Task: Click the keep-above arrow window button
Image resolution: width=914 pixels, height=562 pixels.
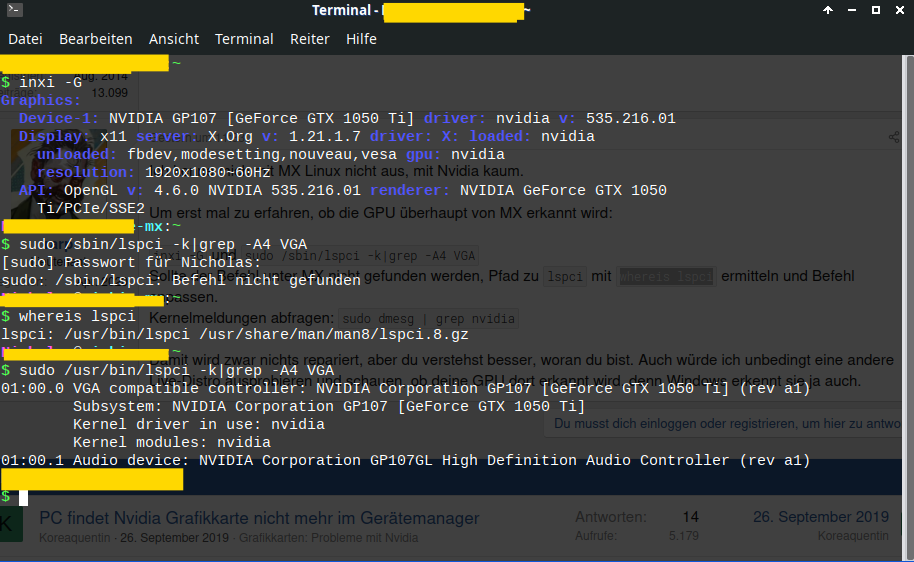Action: click(828, 10)
